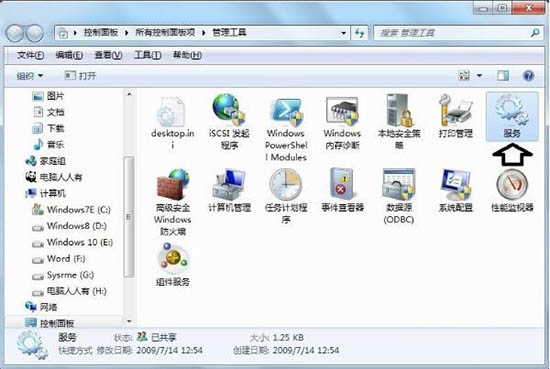Select the 打印管理 printer icon
Viewport: 550px width, 369px height.
(455, 116)
